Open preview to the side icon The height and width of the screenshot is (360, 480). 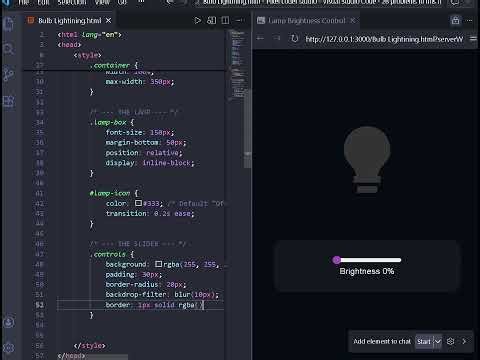tap(212, 21)
